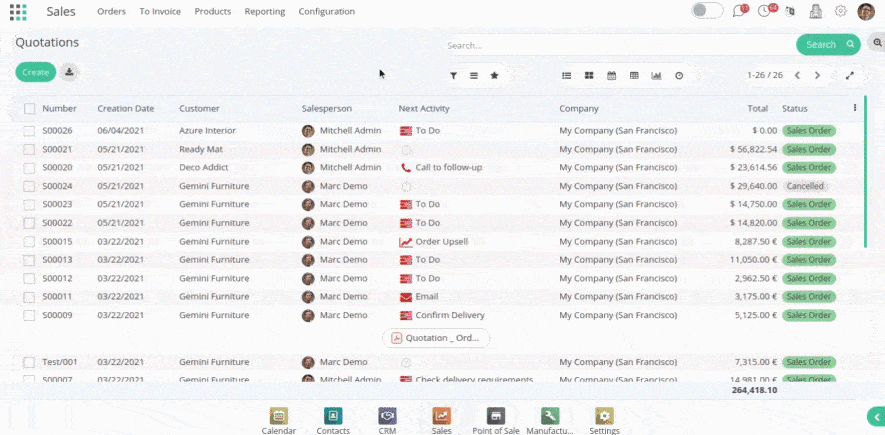This screenshot has height=435, width=885.
Task: Open the Configuration menu
Action: tap(326, 12)
